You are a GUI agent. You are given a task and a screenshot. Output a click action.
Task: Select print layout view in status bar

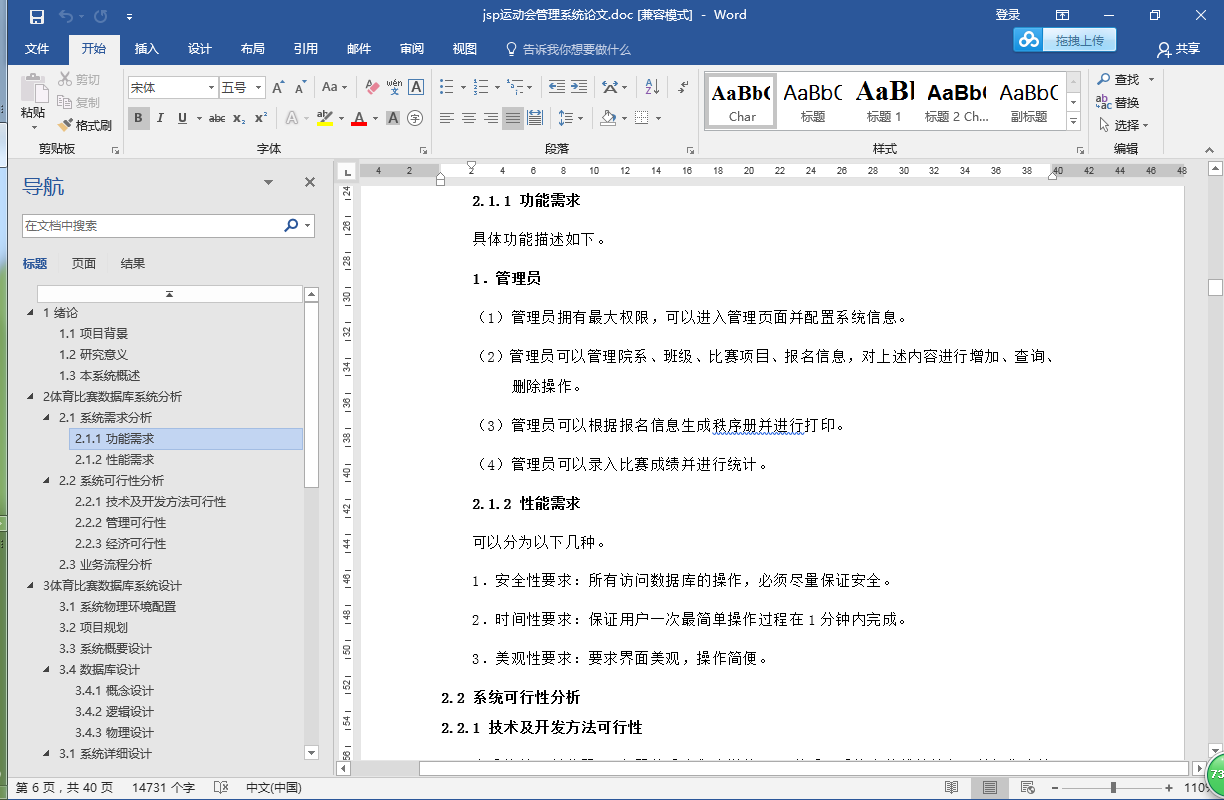pos(989,788)
